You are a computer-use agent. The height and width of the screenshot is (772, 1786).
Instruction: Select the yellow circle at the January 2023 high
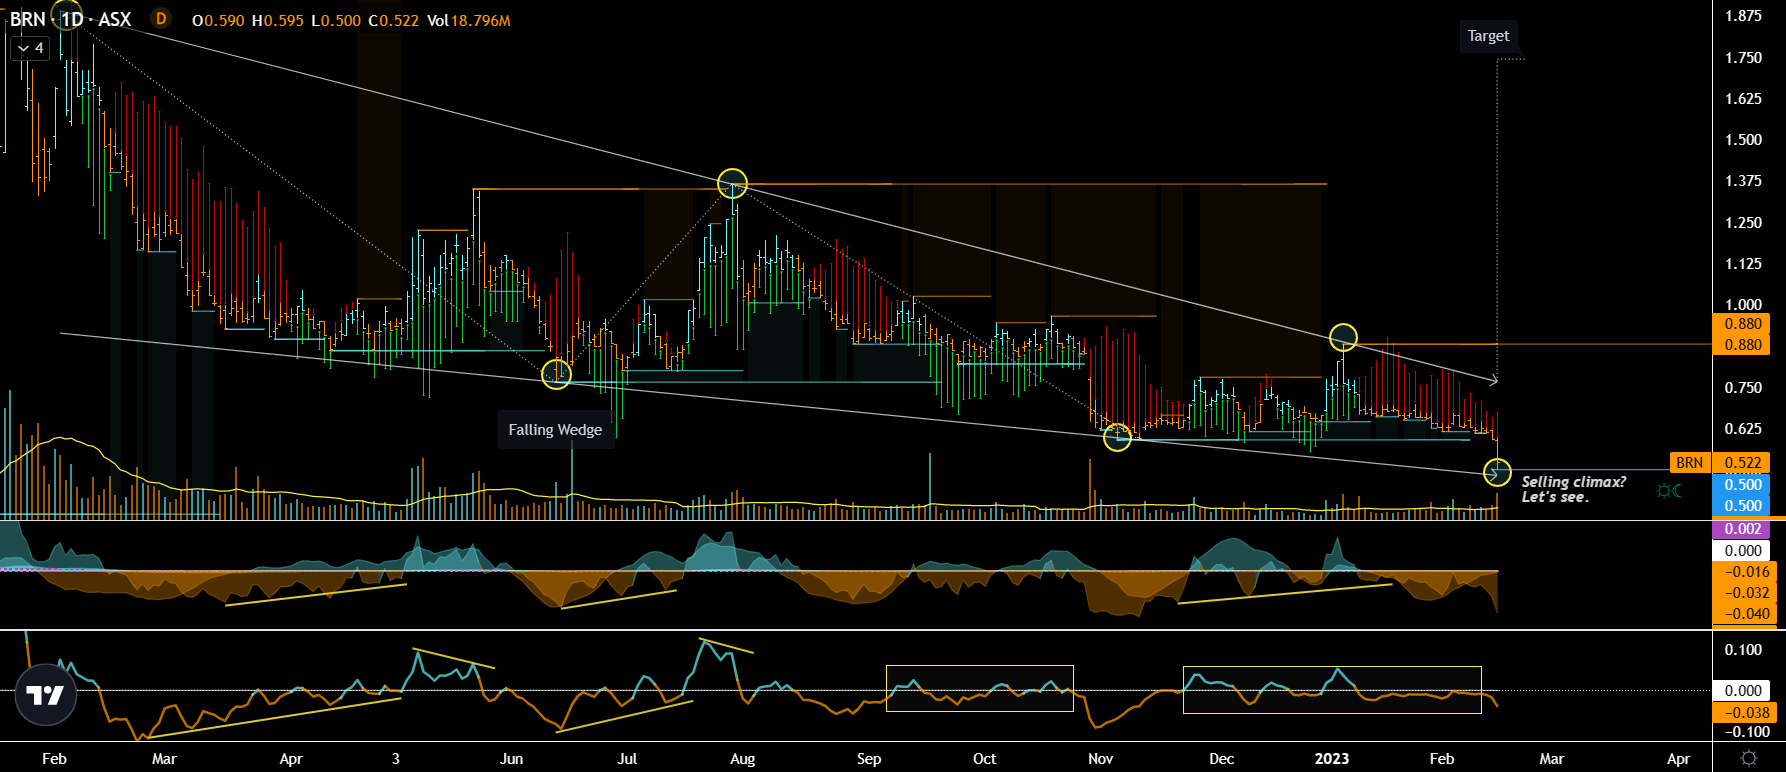tap(1343, 338)
